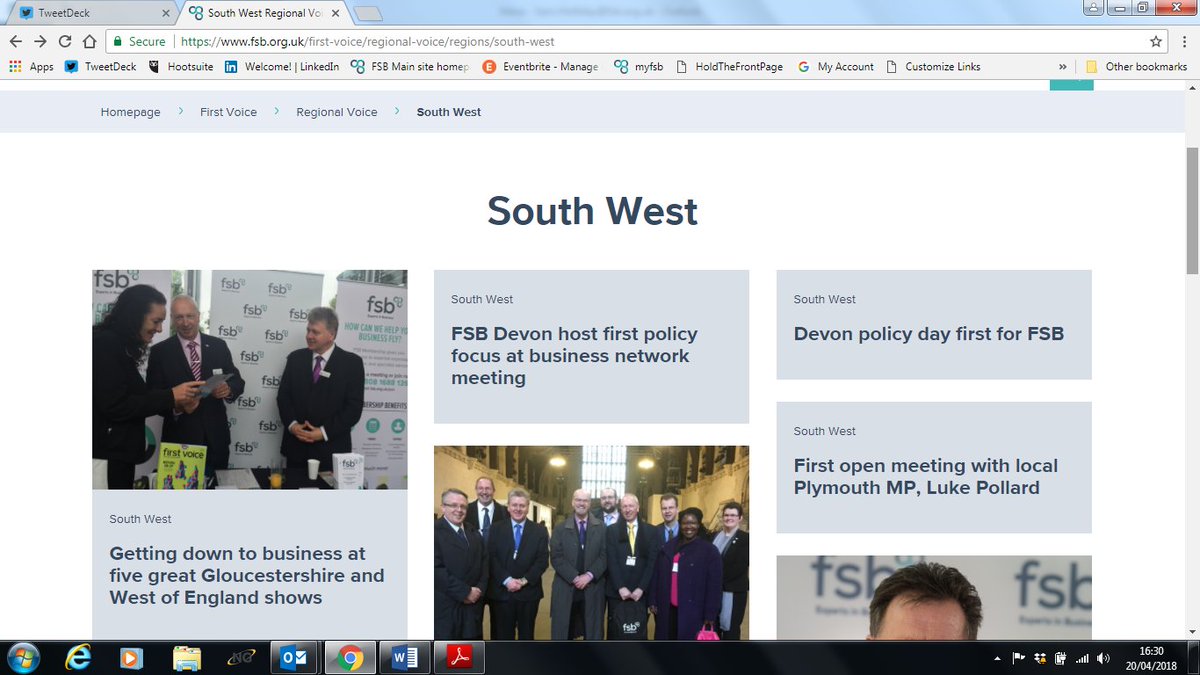Open Adobe Acrobat from the taskbar
1200x675 pixels.
(459, 658)
